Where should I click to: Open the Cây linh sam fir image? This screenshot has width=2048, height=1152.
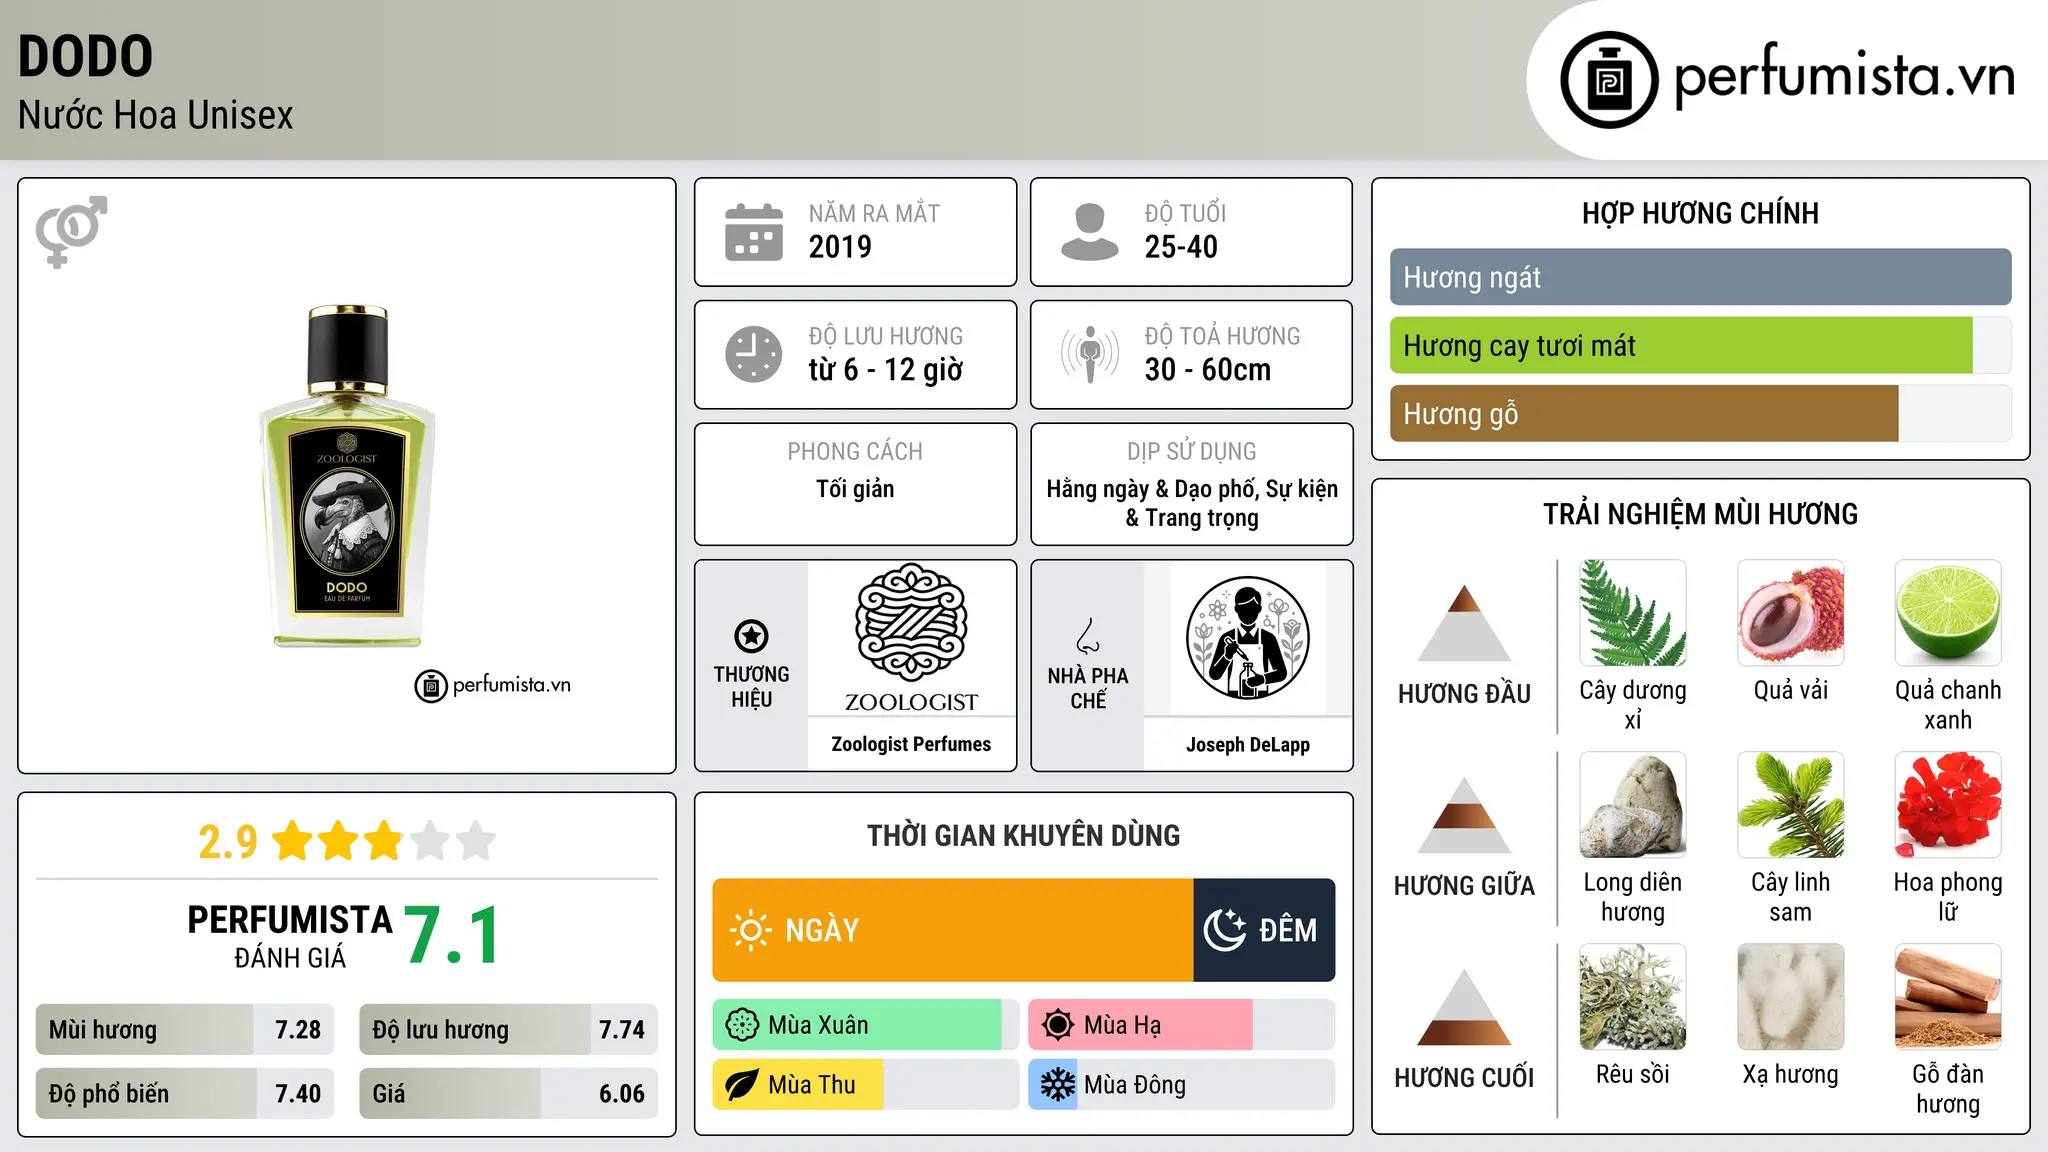(1790, 805)
